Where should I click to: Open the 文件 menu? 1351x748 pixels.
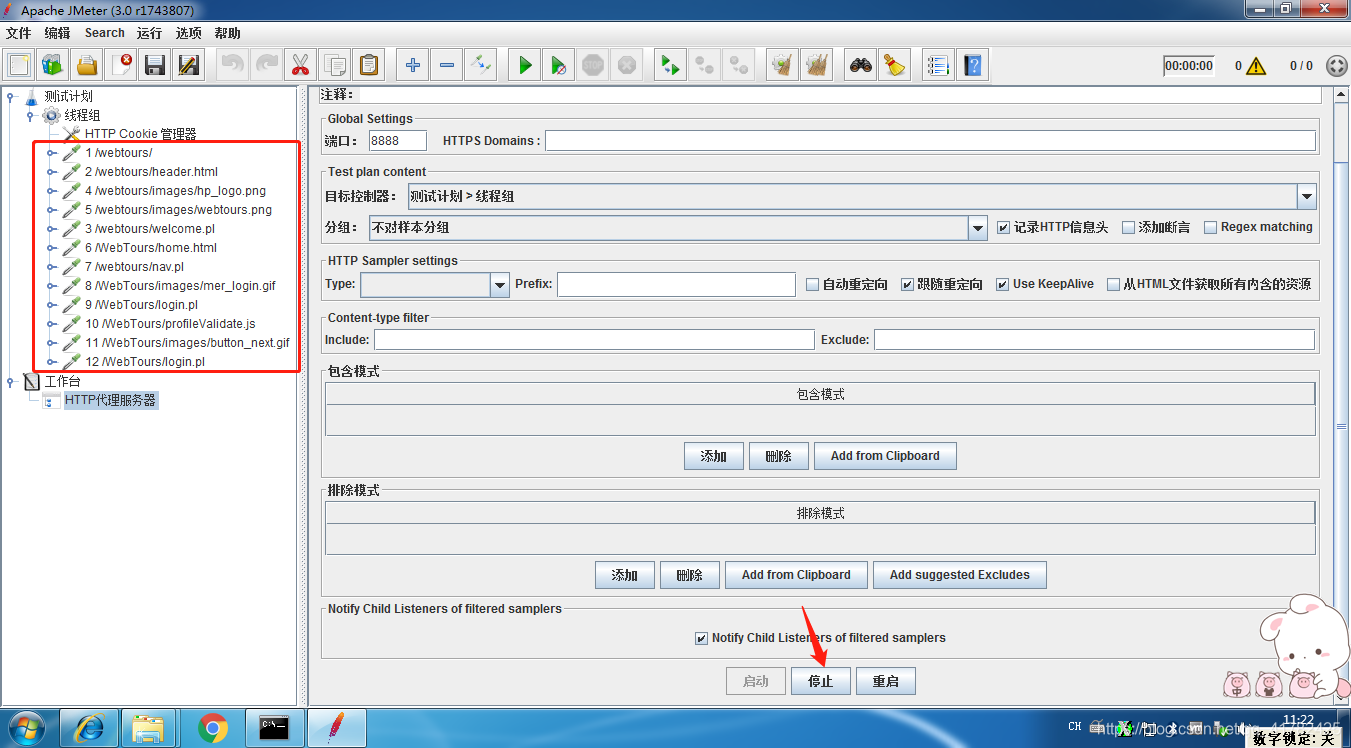tap(19, 33)
